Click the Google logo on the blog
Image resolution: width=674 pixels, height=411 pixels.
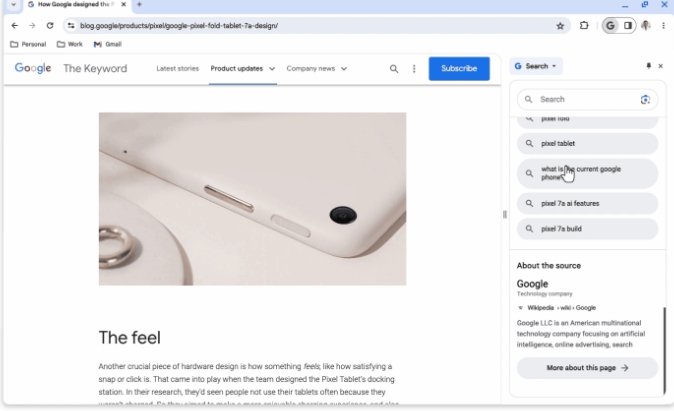point(33,68)
